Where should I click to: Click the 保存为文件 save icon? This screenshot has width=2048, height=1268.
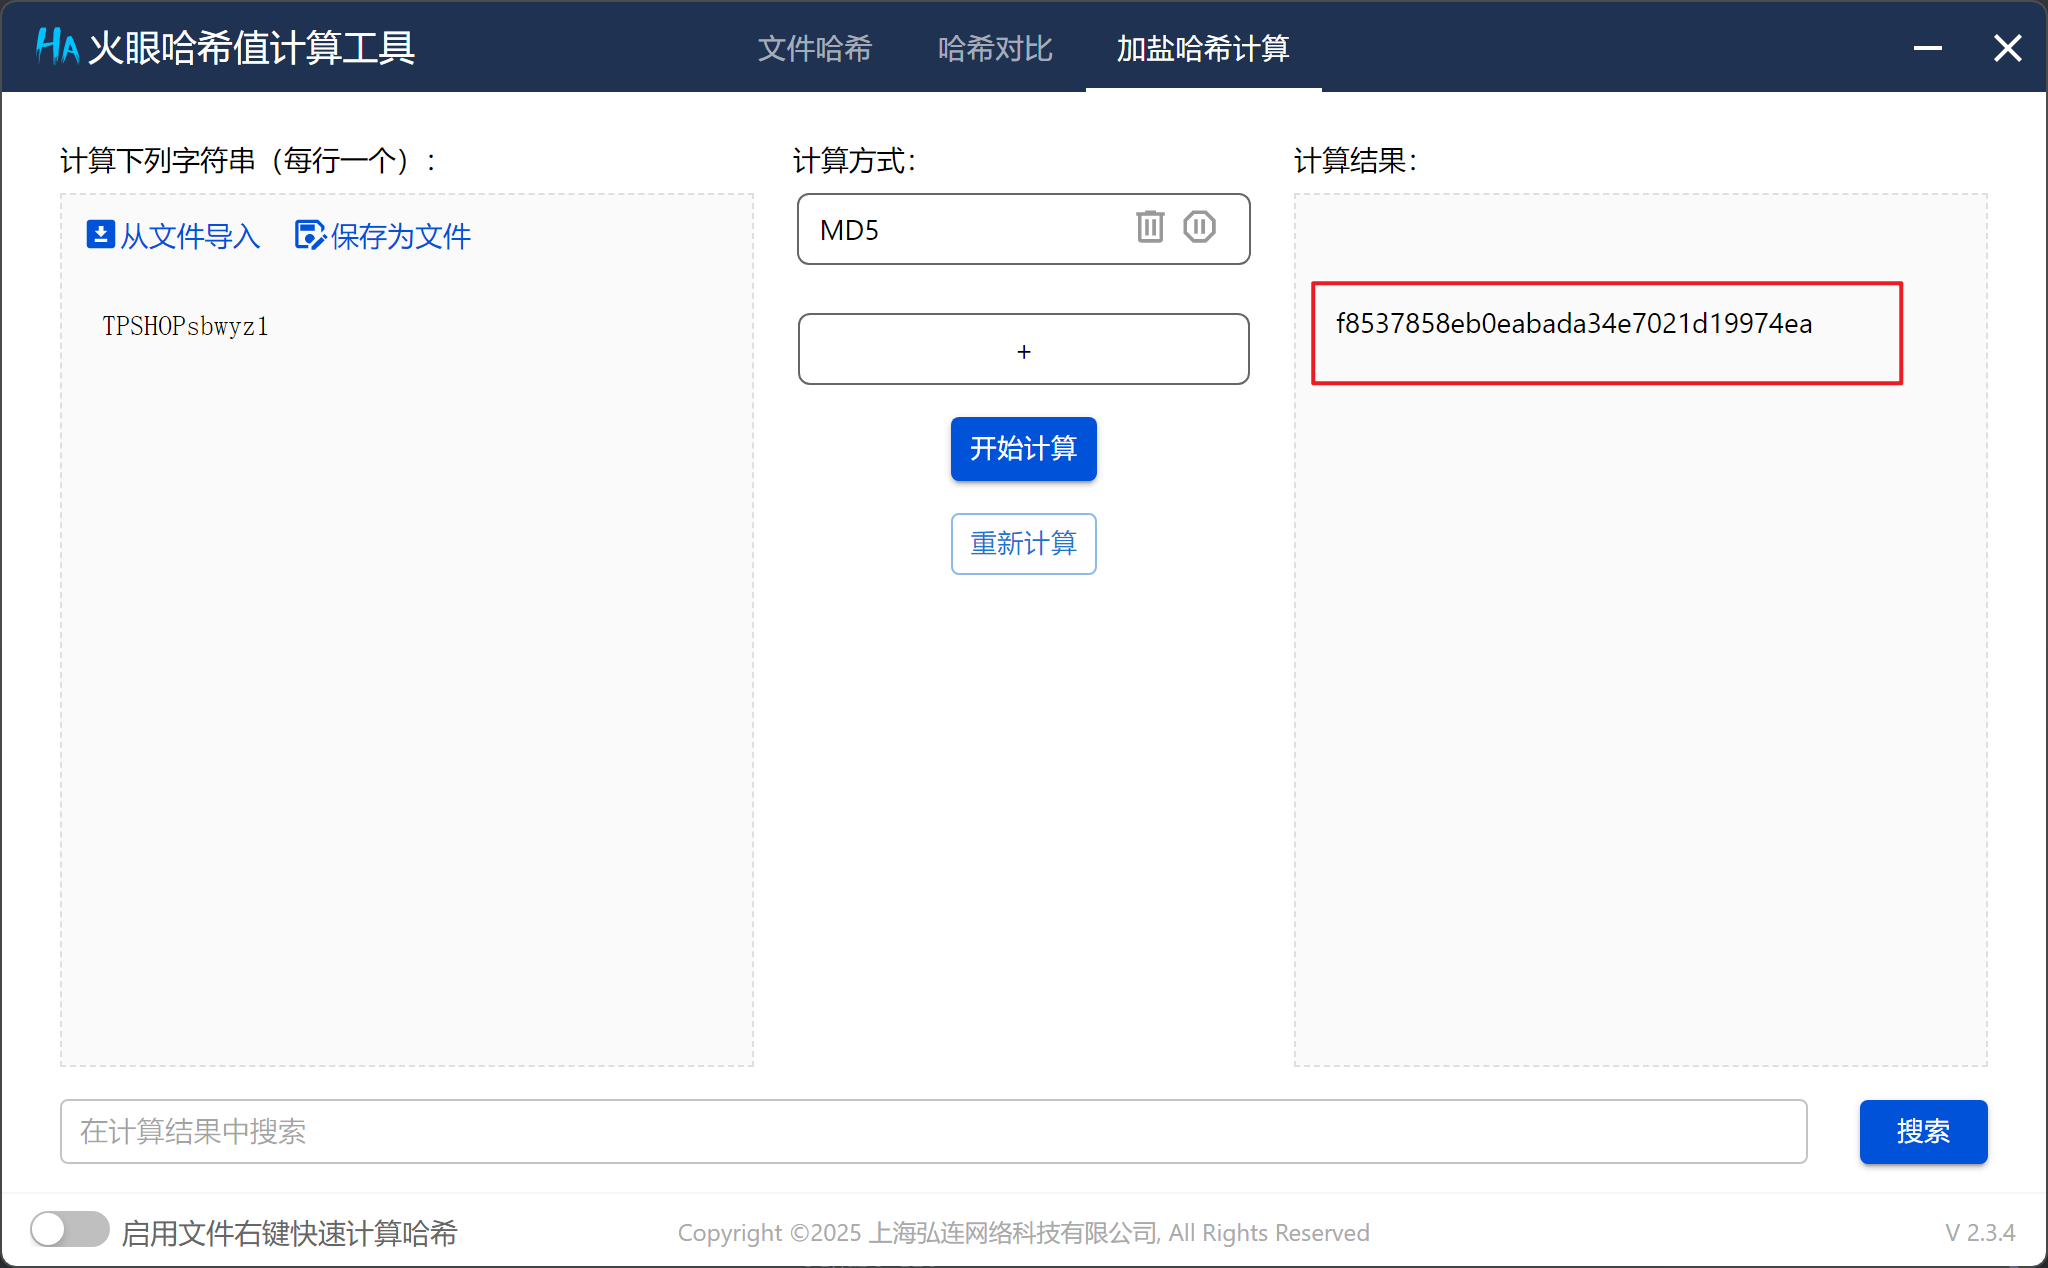pyautogui.click(x=309, y=235)
